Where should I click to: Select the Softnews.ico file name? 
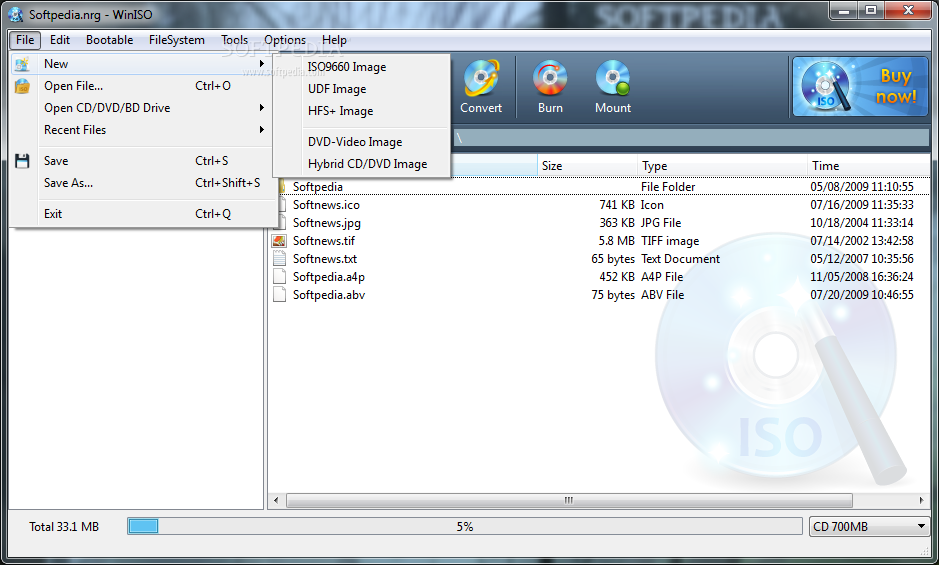[x=326, y=205]
